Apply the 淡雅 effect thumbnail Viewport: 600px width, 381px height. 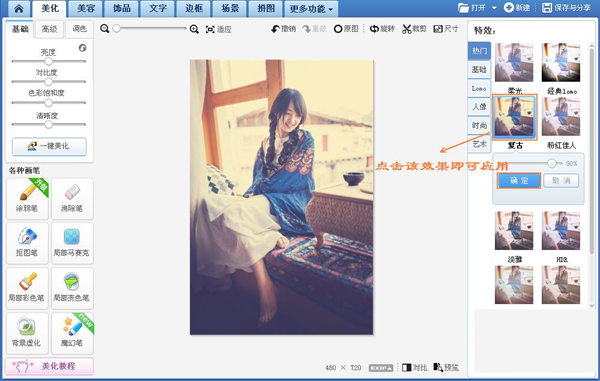(x=514, y=231)
